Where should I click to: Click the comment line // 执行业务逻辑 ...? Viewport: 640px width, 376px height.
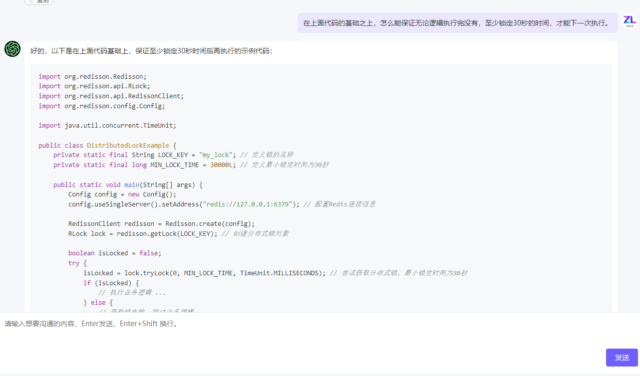132,292
